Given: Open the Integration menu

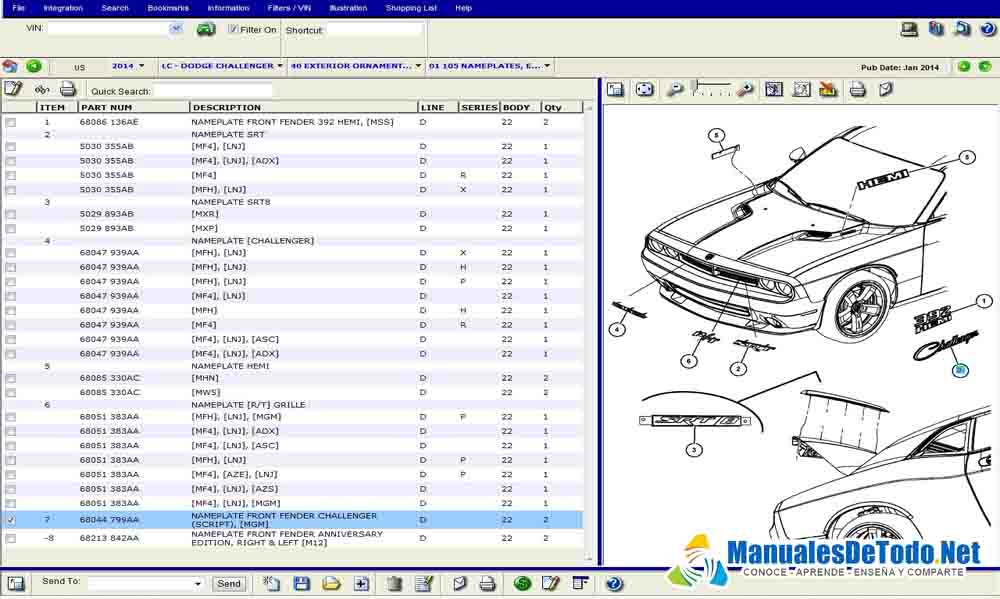Looking at the screenshot, I should point(63,8).
